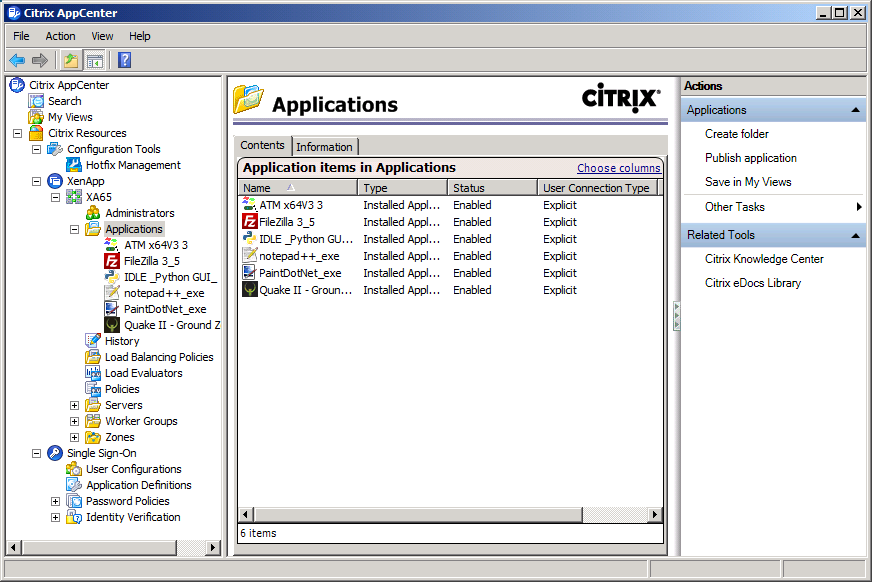Screen dimensions: 872x582
Task: Open Citrix Knowledge Center link
Action: 764,259
